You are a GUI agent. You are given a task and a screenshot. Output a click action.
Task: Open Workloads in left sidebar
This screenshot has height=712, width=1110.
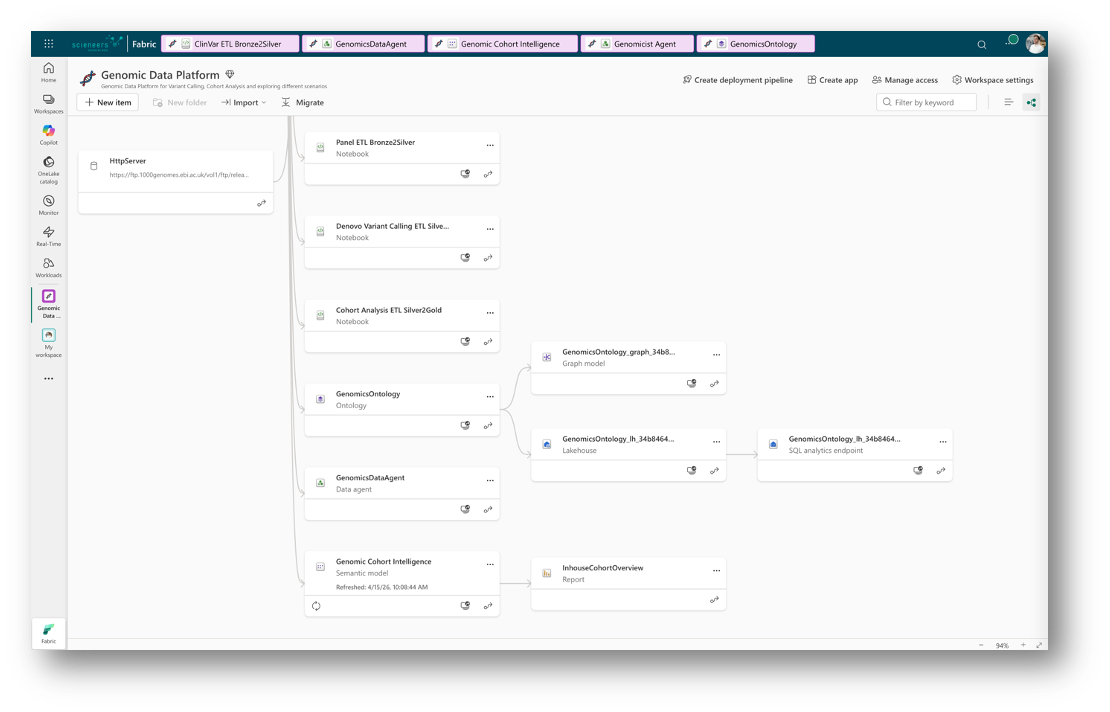48,267
